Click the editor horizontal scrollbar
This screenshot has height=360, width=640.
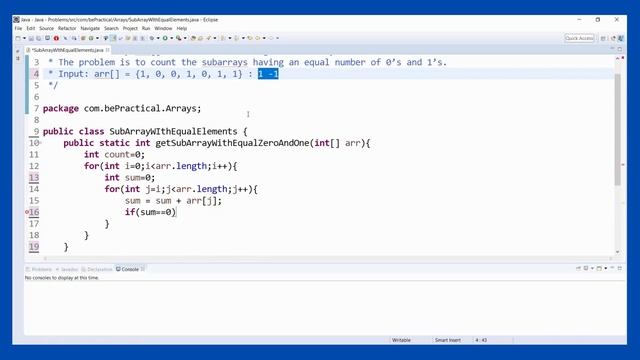click(328, 258)
